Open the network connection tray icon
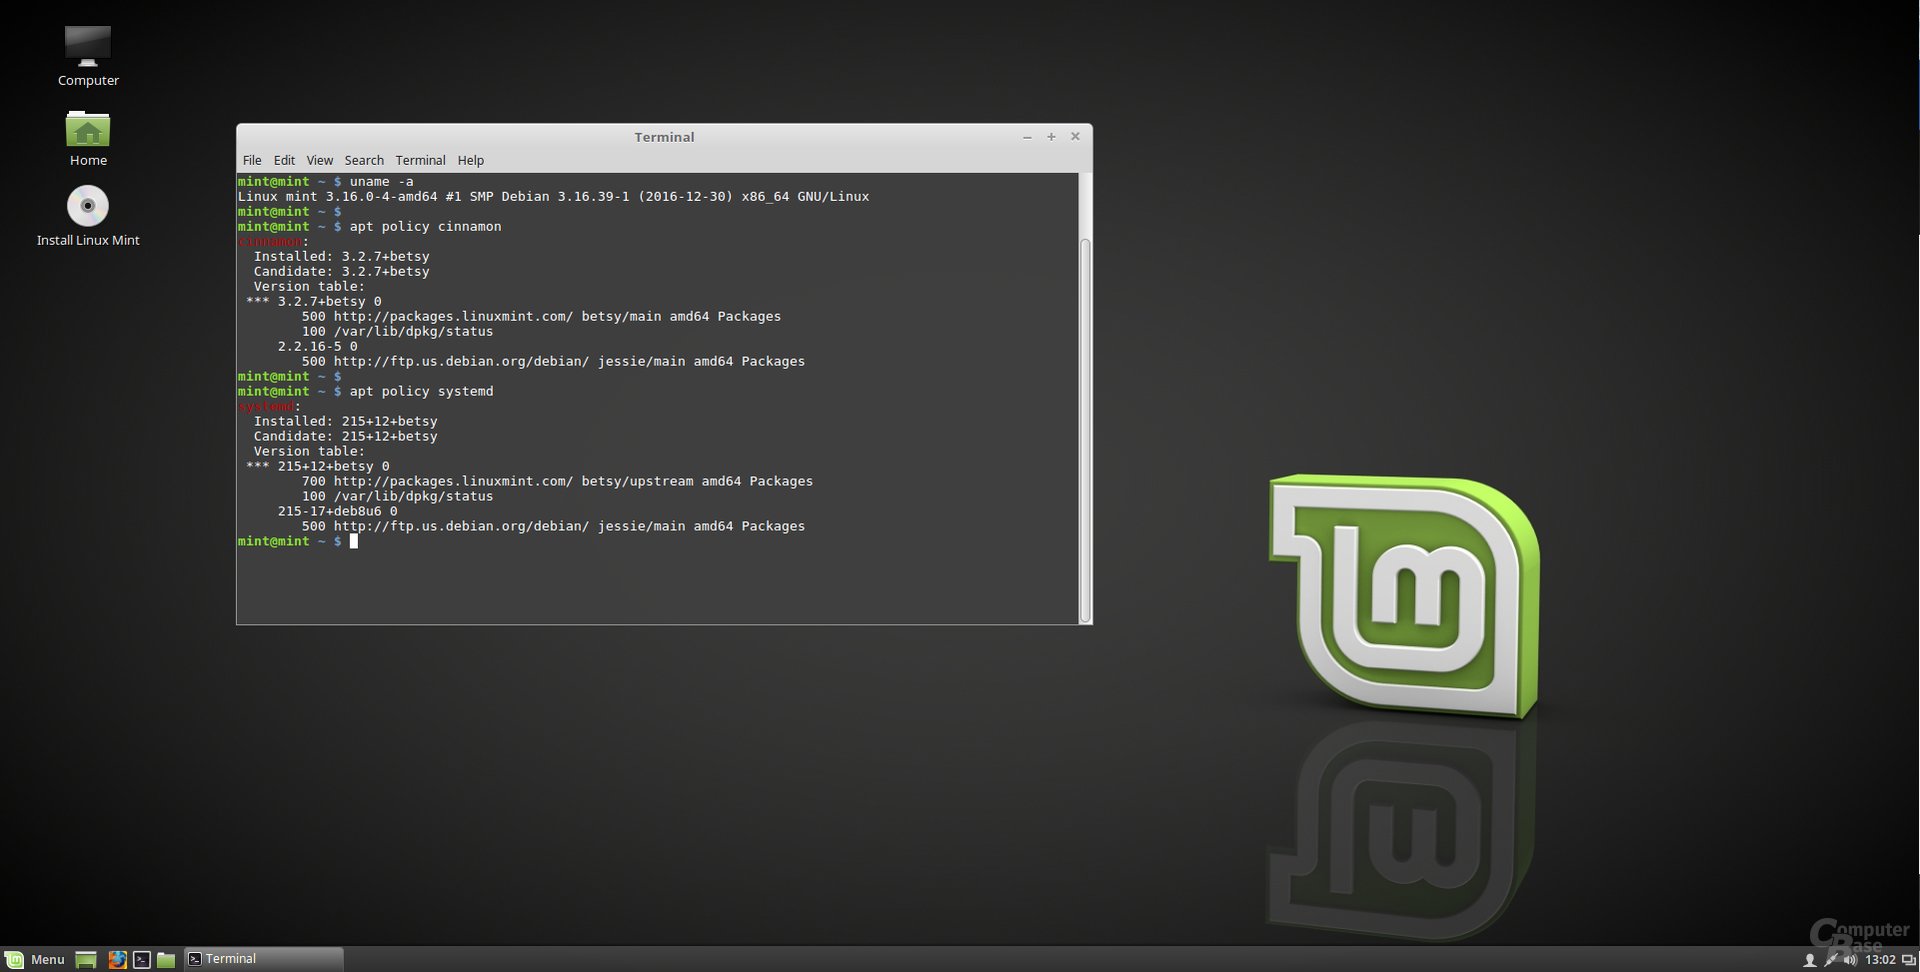The image size is (1920, 972). pos(1830,960)
